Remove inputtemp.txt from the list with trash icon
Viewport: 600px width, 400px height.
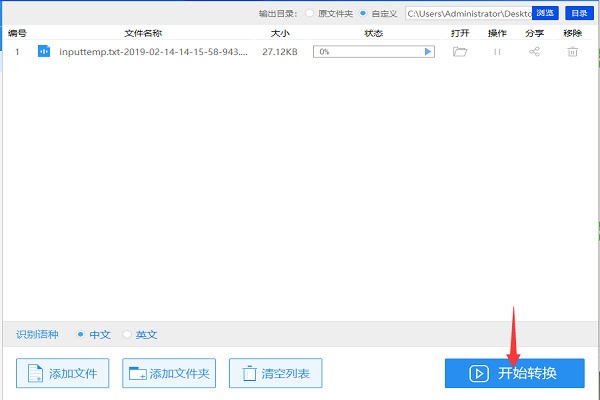572,52
